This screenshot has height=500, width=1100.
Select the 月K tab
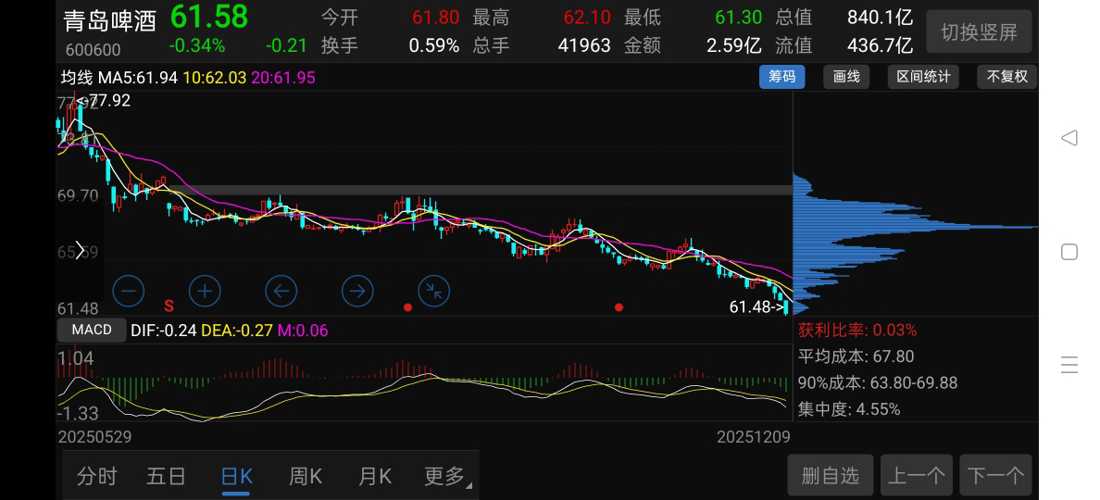tap(375, 477)
